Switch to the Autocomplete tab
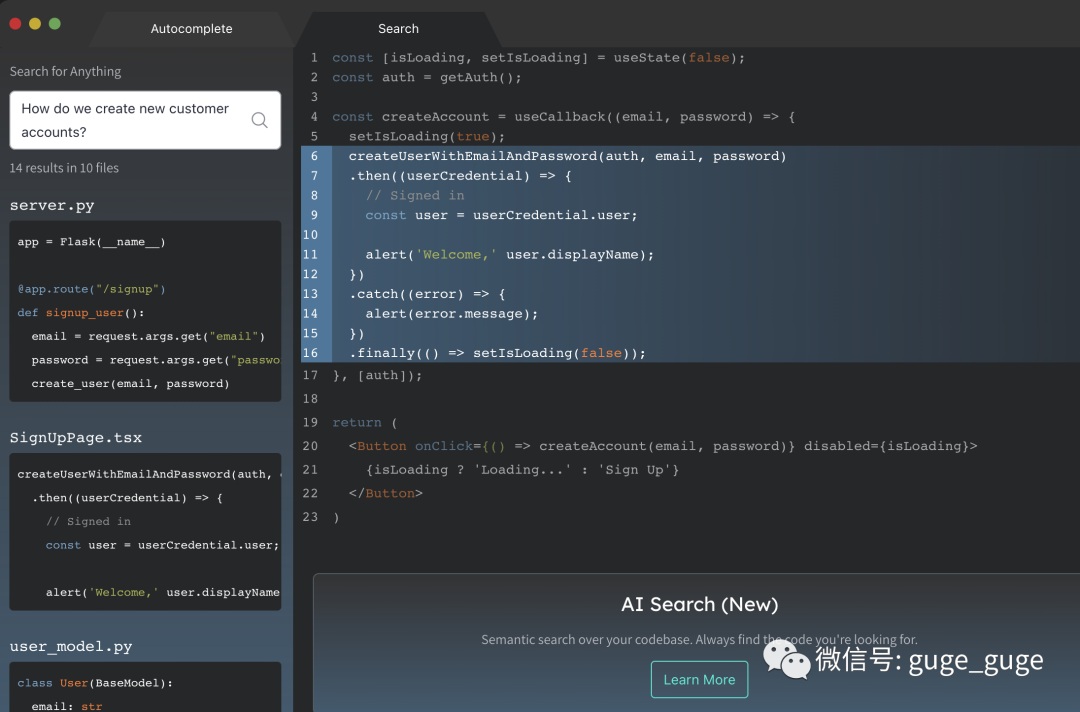1080x712 pixels. click(191, 29)
